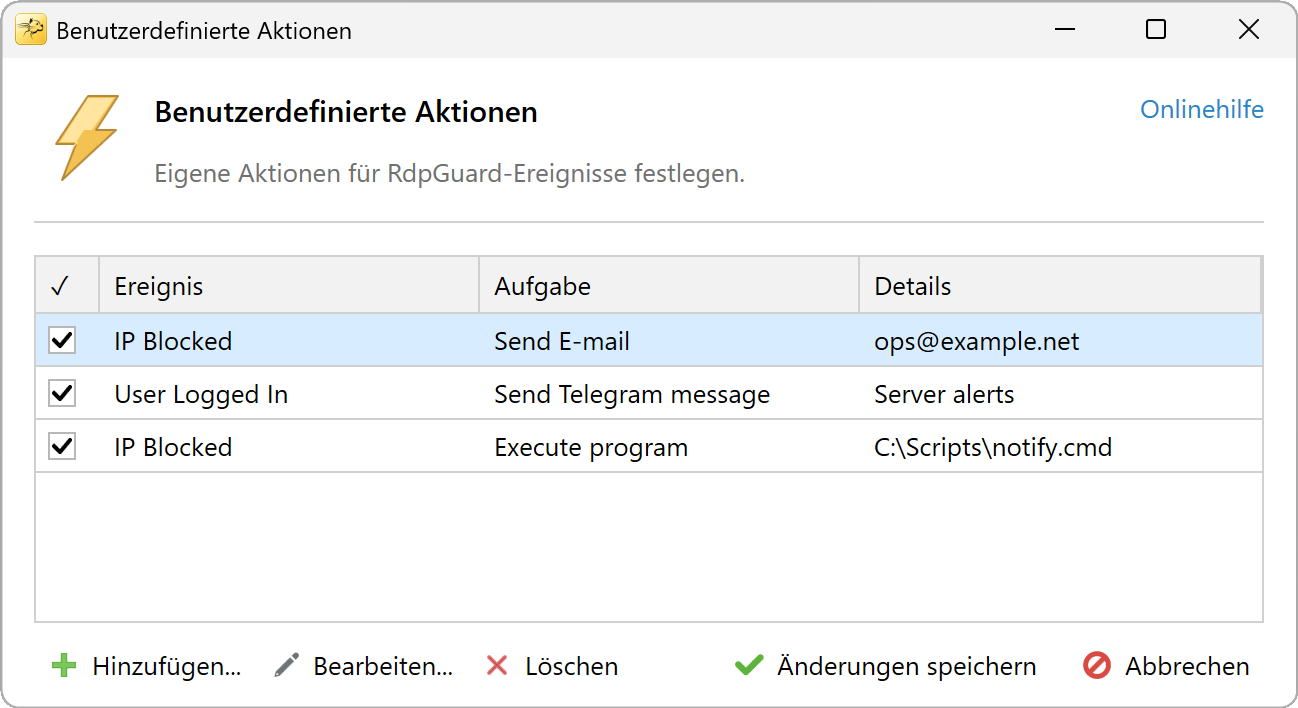Maximize the Benutzerdefinierte Aktionen window
The width and height of the screenshot is (1298, 708).
(1156, 30)
